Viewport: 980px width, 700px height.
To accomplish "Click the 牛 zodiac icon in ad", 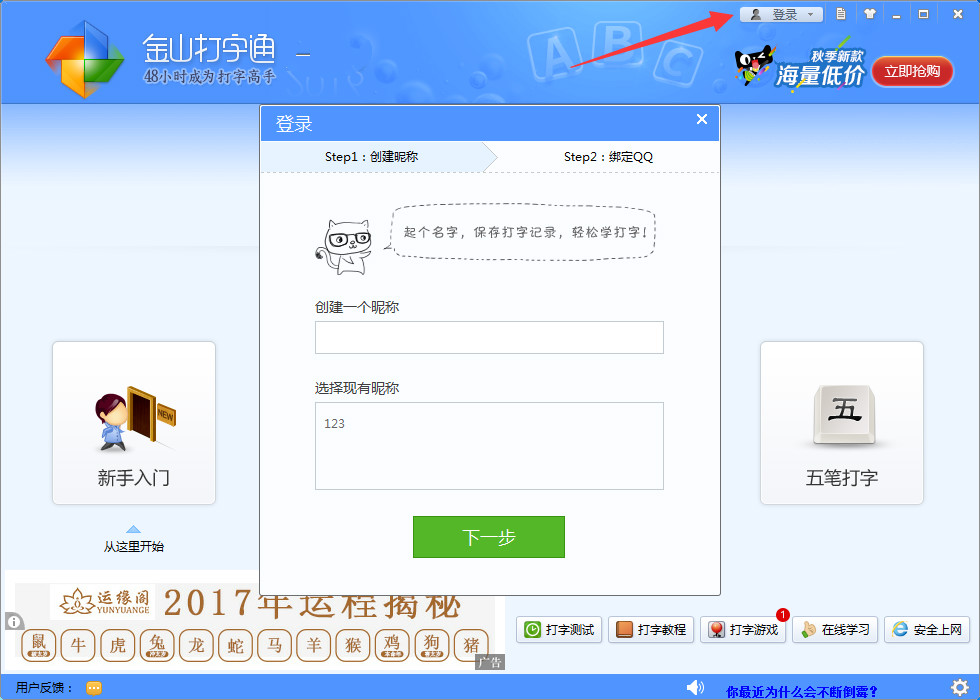I will tap(78, 646).
